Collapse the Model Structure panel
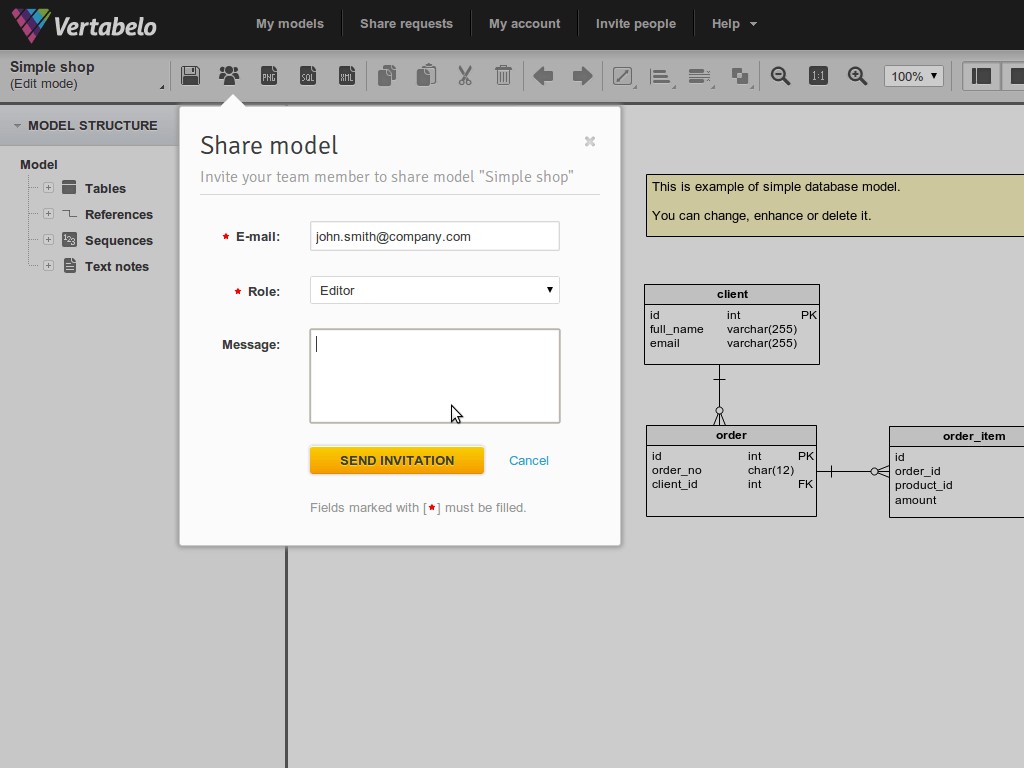 pos(17,126)
